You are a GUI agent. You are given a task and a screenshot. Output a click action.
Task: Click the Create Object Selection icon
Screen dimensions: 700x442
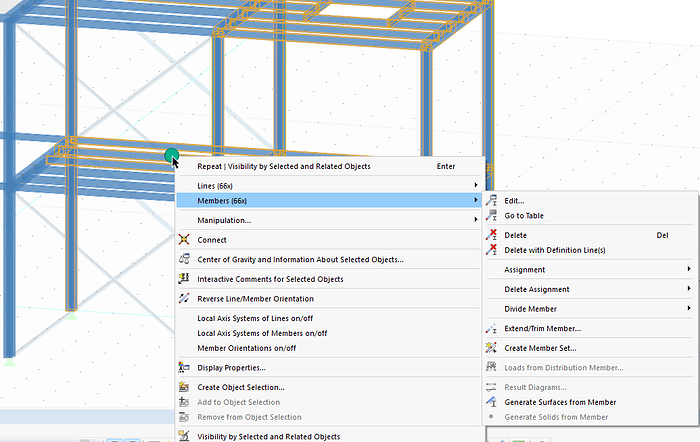(x=184, y=387)
